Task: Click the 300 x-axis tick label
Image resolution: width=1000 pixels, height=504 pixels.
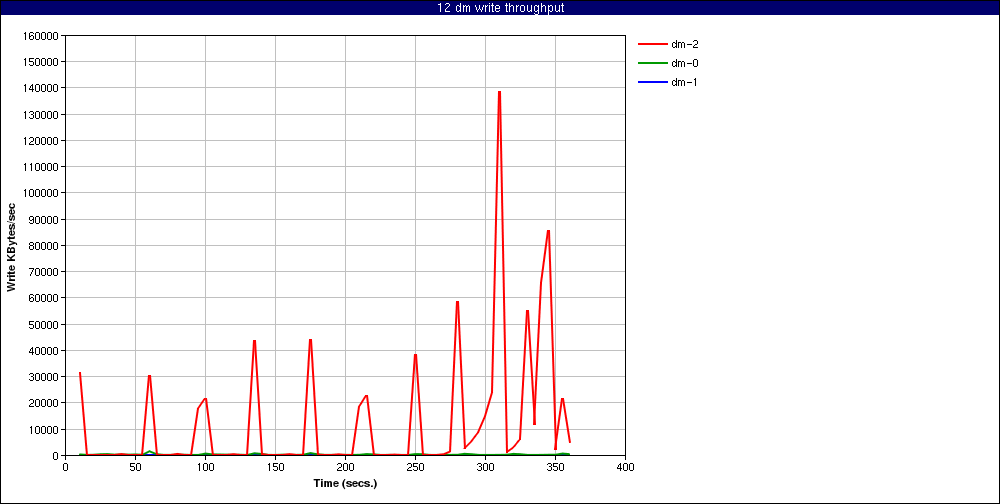Action: (485, 467)
